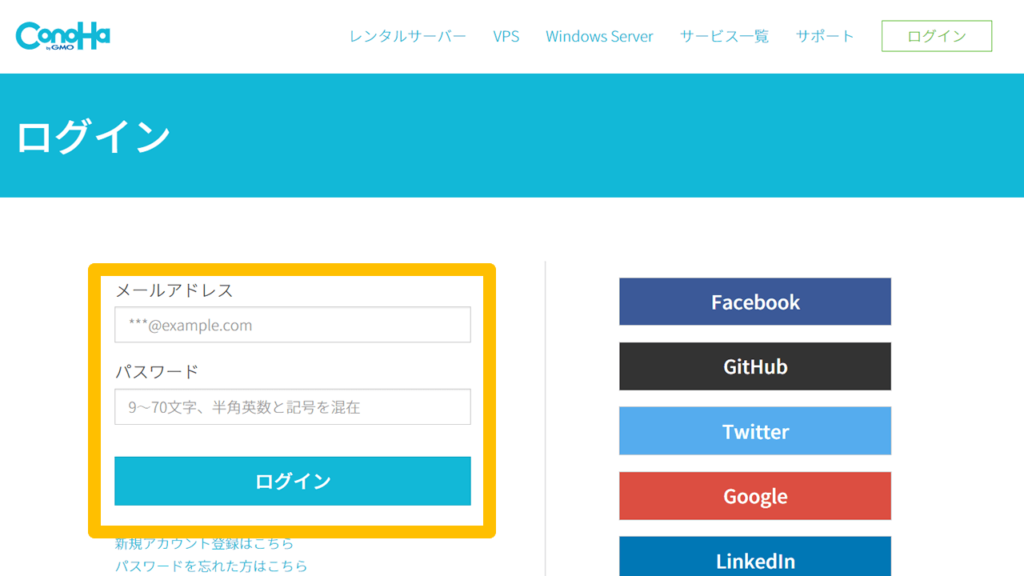Open the サービス一覧 menu item
The width and height of the screenshot is (1024, 576).
[x=724, y=36]
